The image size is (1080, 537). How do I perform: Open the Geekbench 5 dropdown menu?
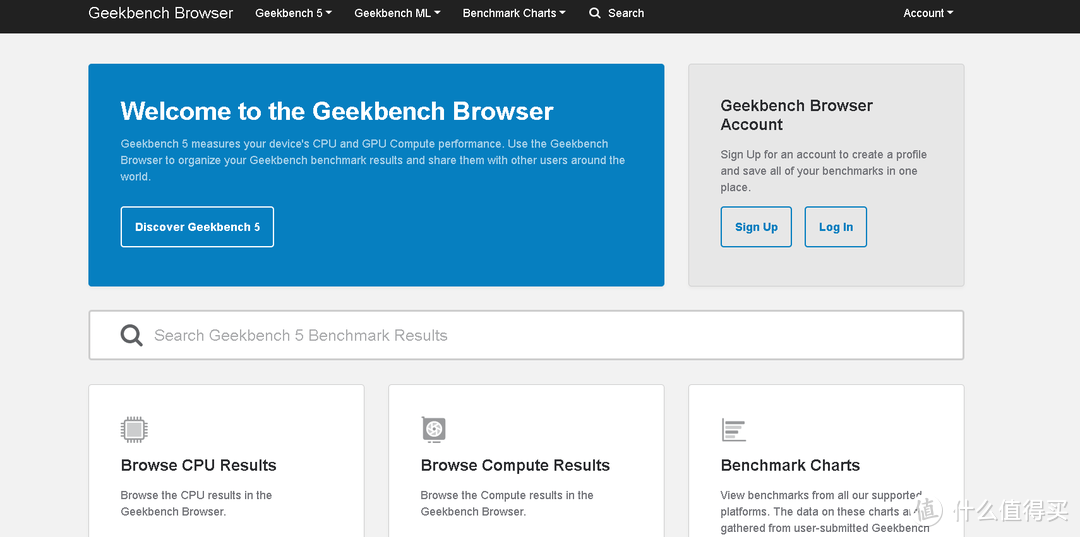(x=293, y=13)
